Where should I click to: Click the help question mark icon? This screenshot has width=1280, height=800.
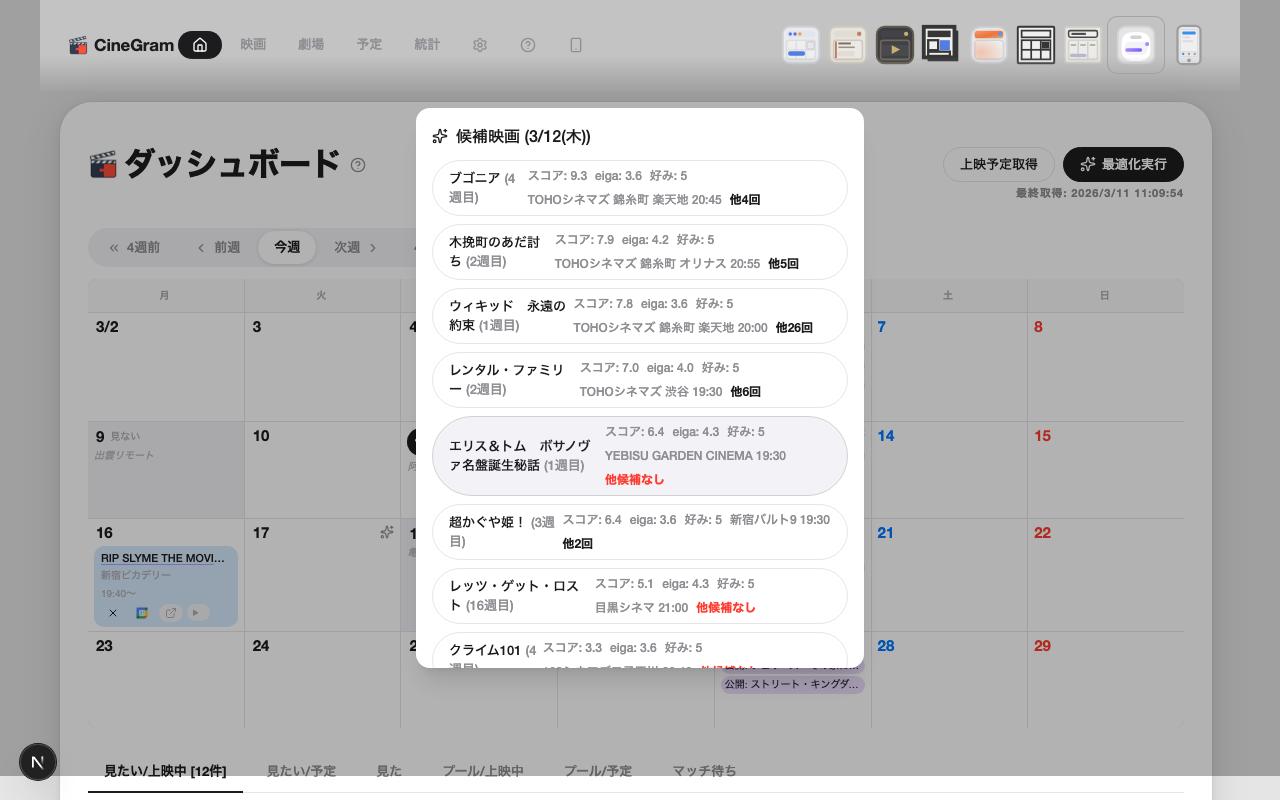pyautogui.click(x=528, y=45)
